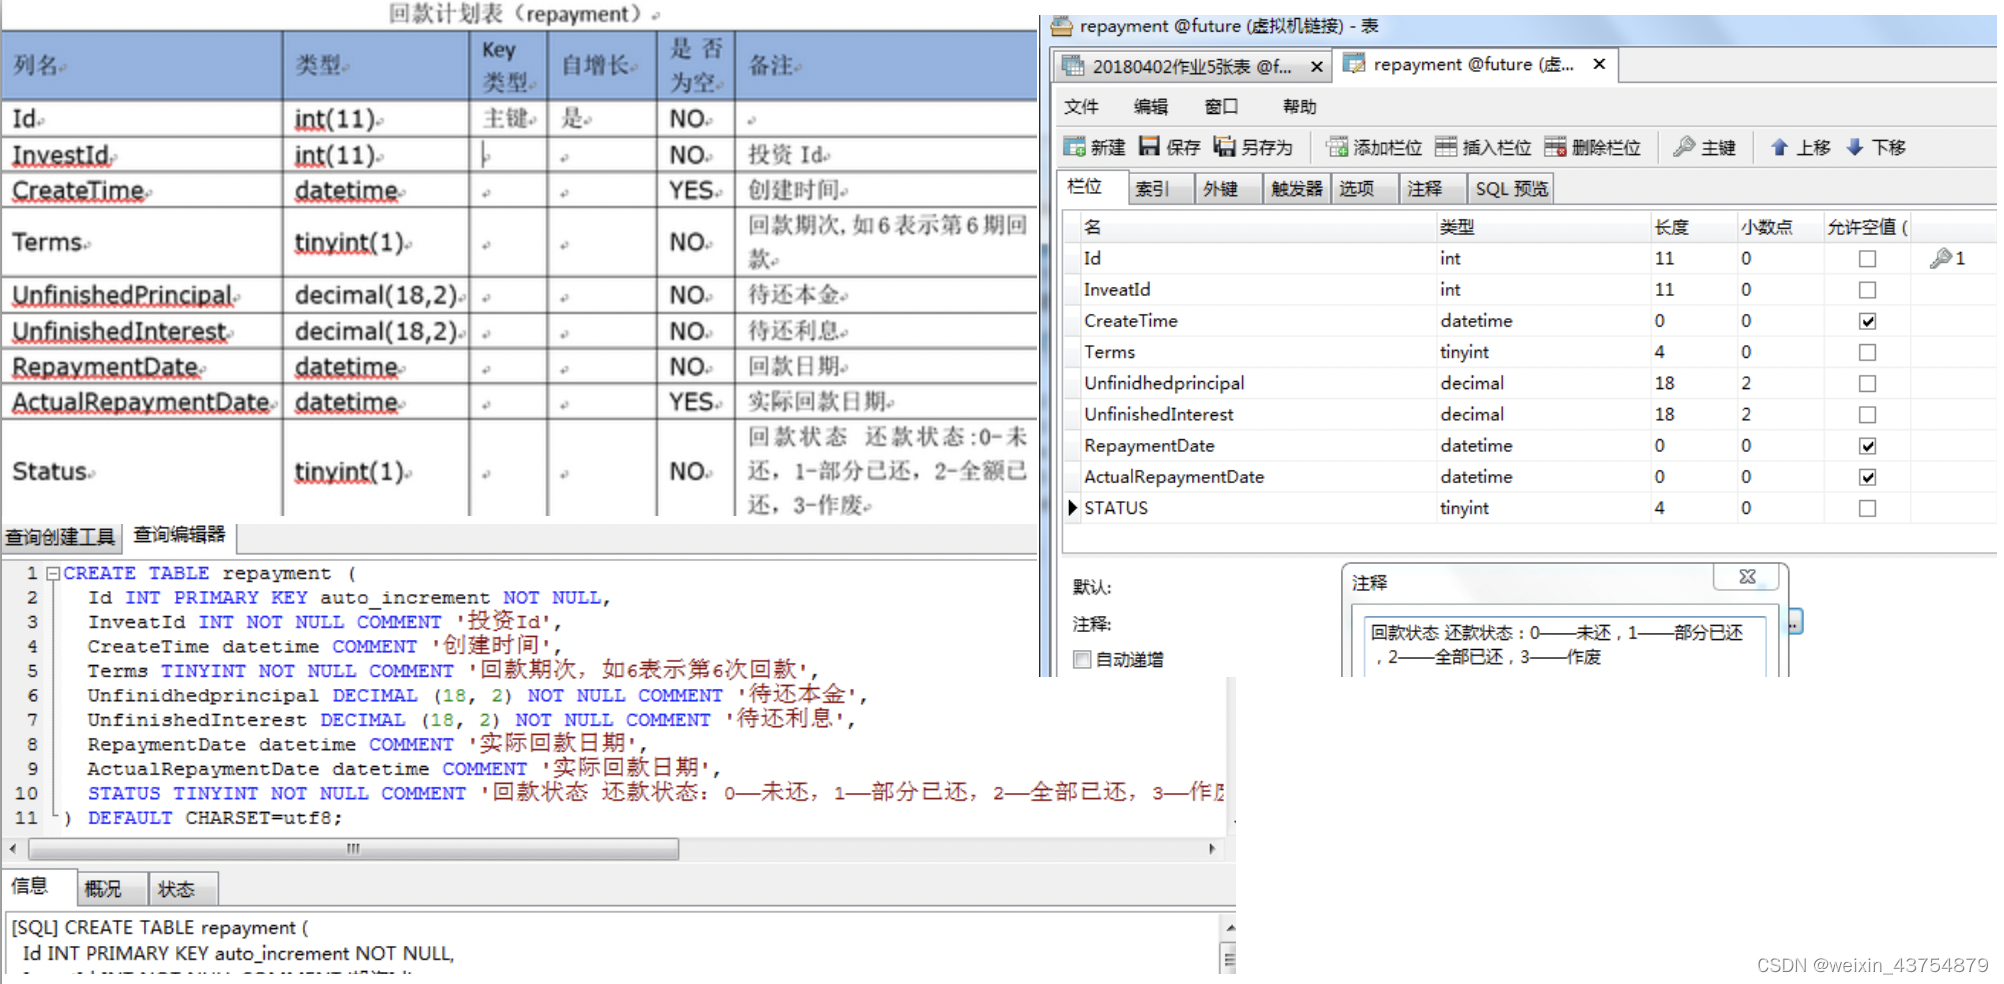Click the ActualRepaymentDate field name cell
This screenshot has height=984, width=2004.
click(x=1258, y=477)
